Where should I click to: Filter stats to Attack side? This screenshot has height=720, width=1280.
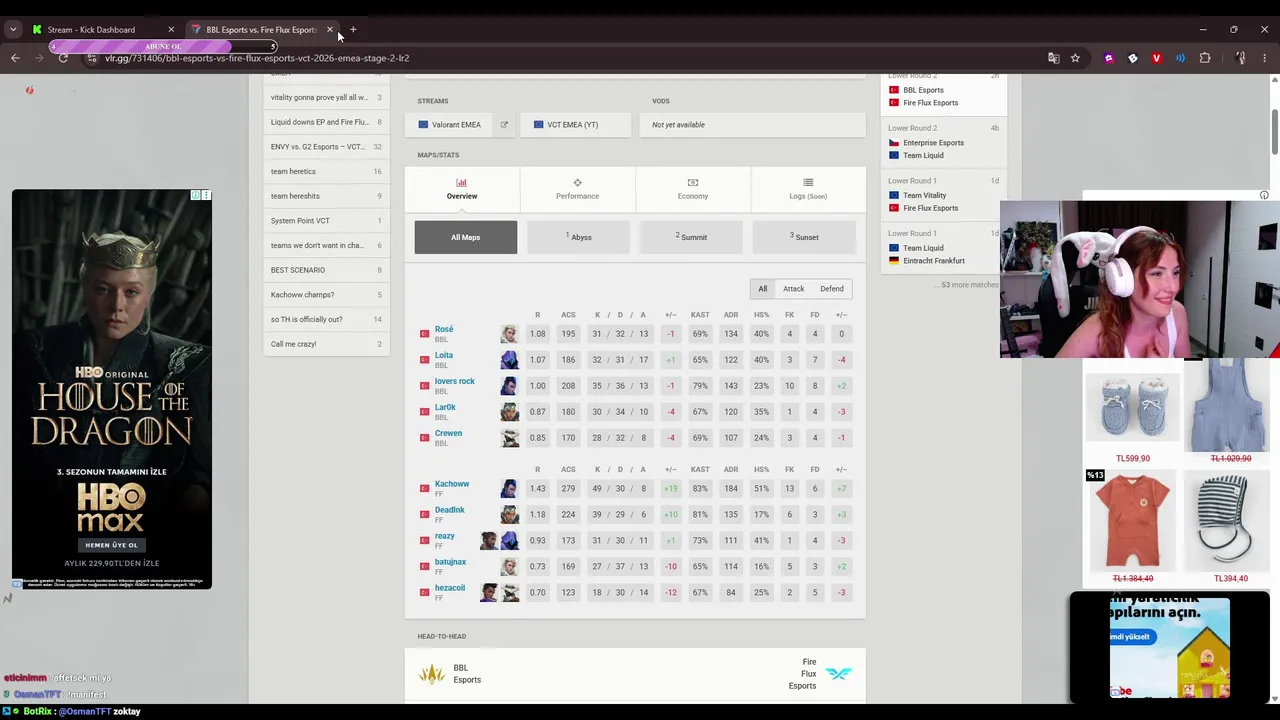(793, 289)
